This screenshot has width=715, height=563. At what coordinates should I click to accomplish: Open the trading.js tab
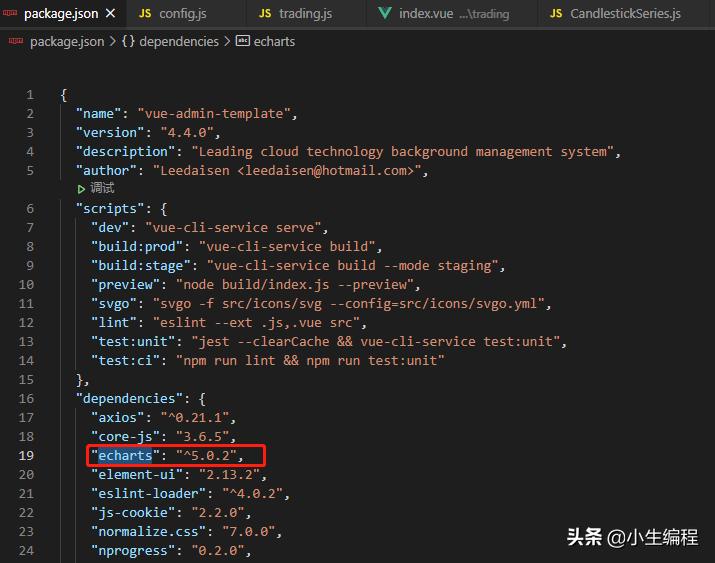(x=305, y=14)
